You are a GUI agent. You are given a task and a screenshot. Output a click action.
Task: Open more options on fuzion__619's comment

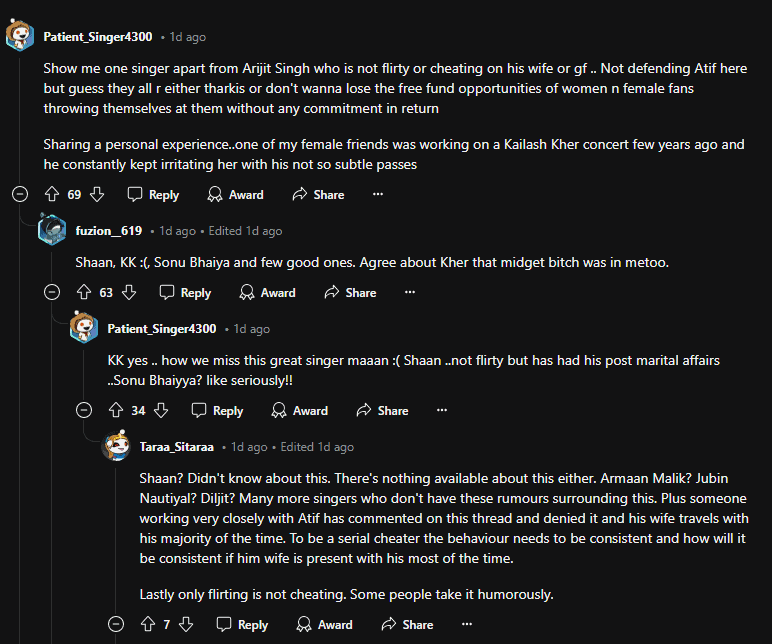click(x=409, y=292)
